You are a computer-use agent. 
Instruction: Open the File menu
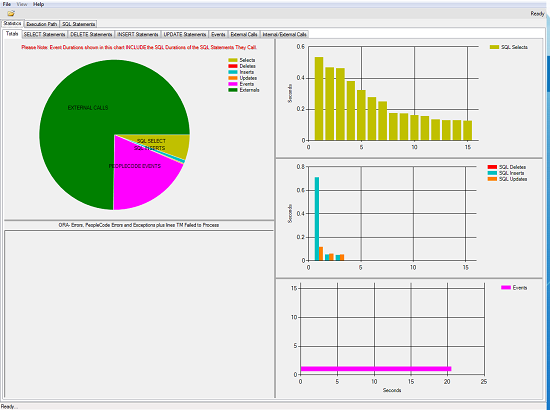[7, 4]
